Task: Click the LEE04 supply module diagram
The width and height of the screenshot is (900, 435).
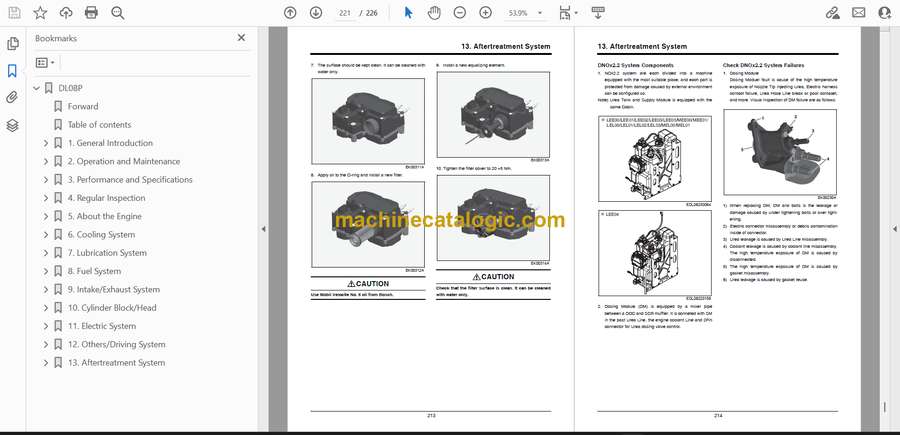Action: pos(654,253)
